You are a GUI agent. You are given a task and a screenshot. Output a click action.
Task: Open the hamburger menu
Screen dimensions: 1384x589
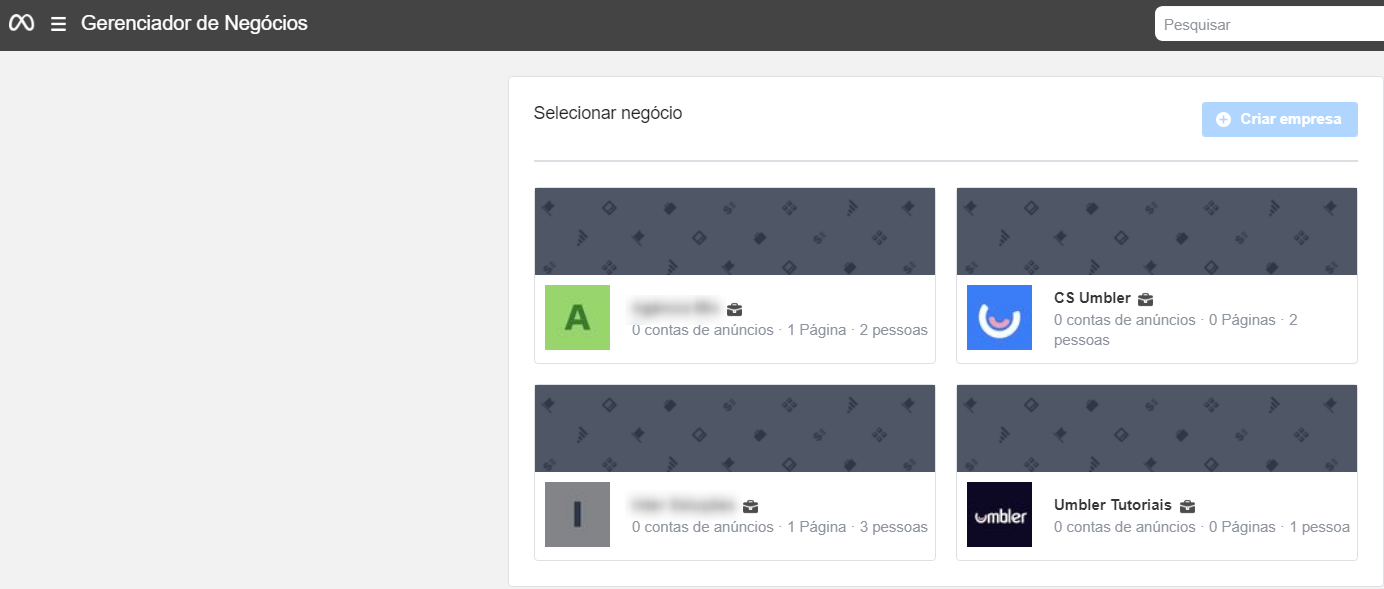click(59, 24)
